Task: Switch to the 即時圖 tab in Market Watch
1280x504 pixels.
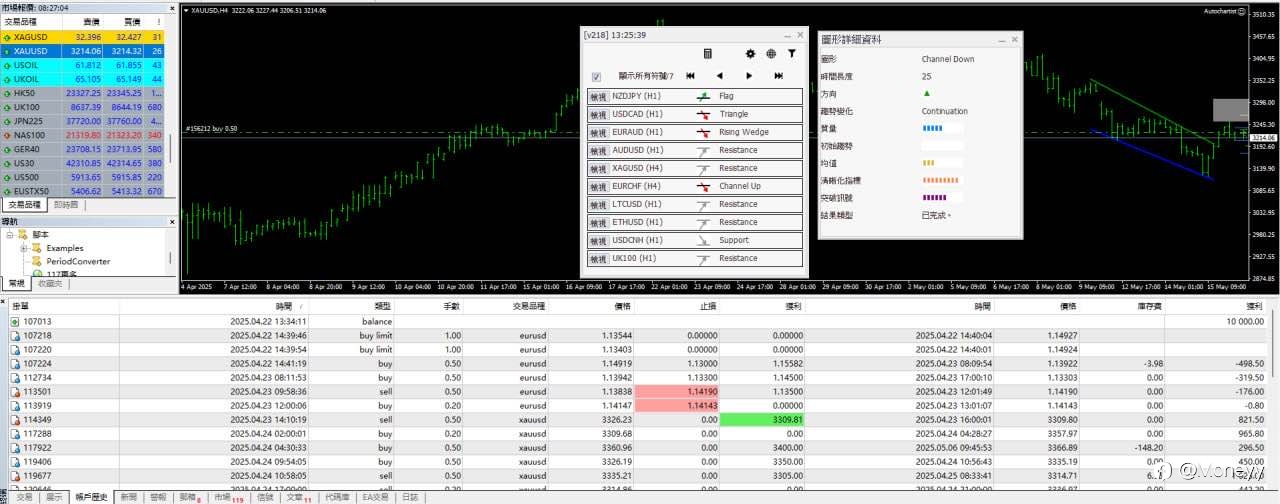Action: pos(67,205)
